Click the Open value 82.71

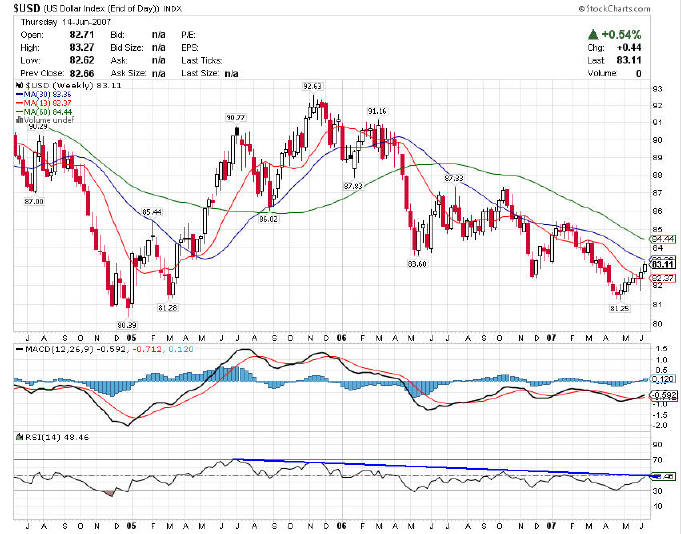pyautogui.click(x=82, y=35)
